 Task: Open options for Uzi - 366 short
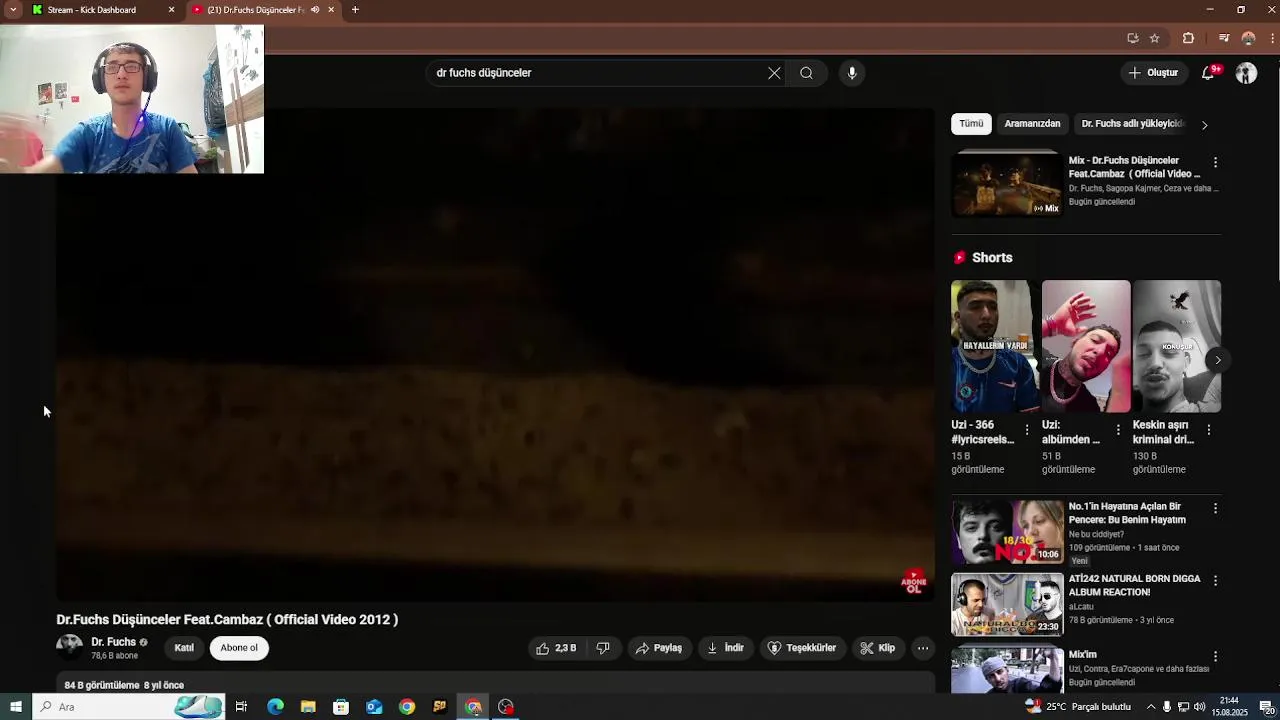pyautogui.click(x=1026, y=430)
